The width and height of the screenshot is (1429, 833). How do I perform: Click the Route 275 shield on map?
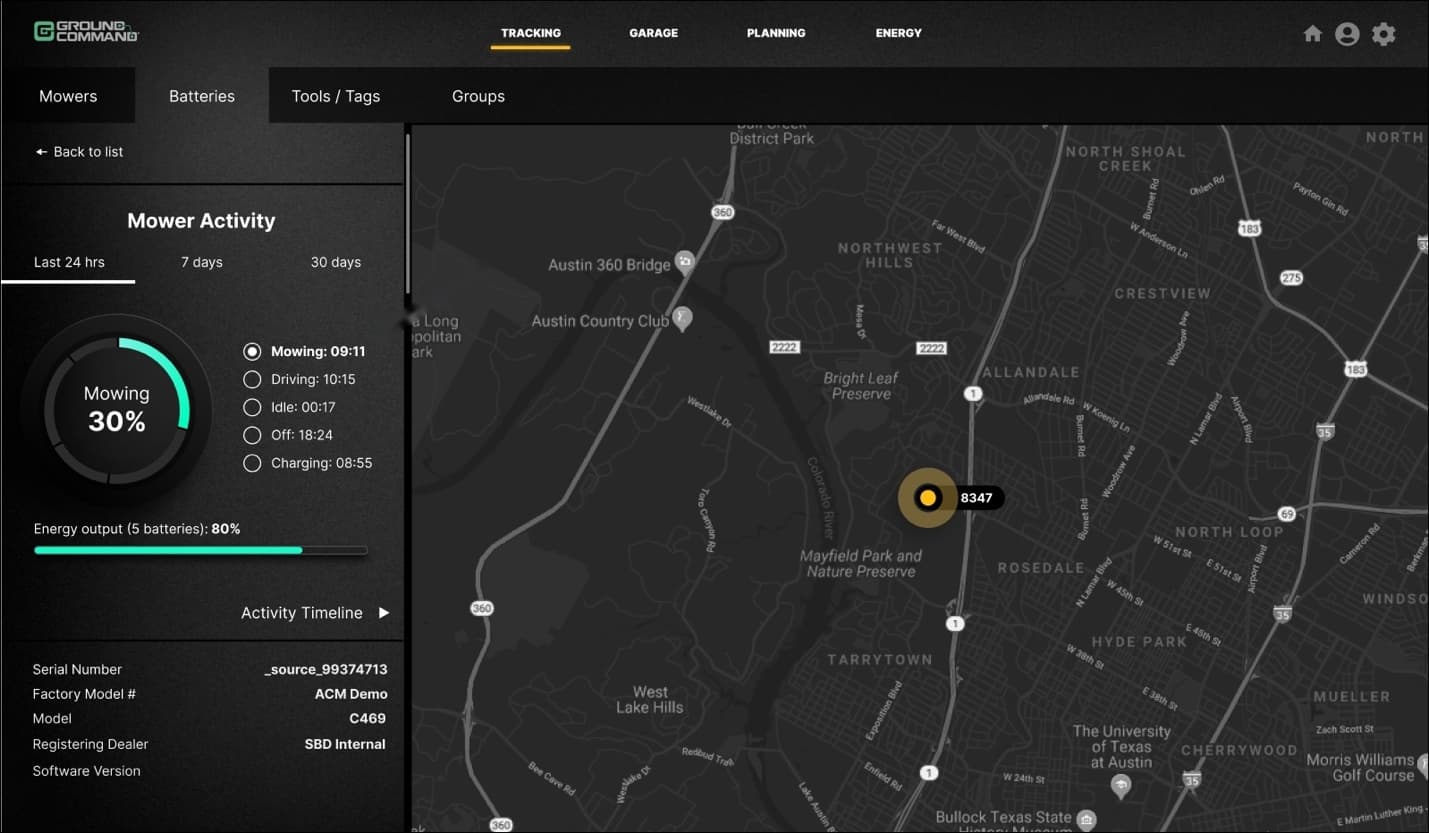[1291, 278]
